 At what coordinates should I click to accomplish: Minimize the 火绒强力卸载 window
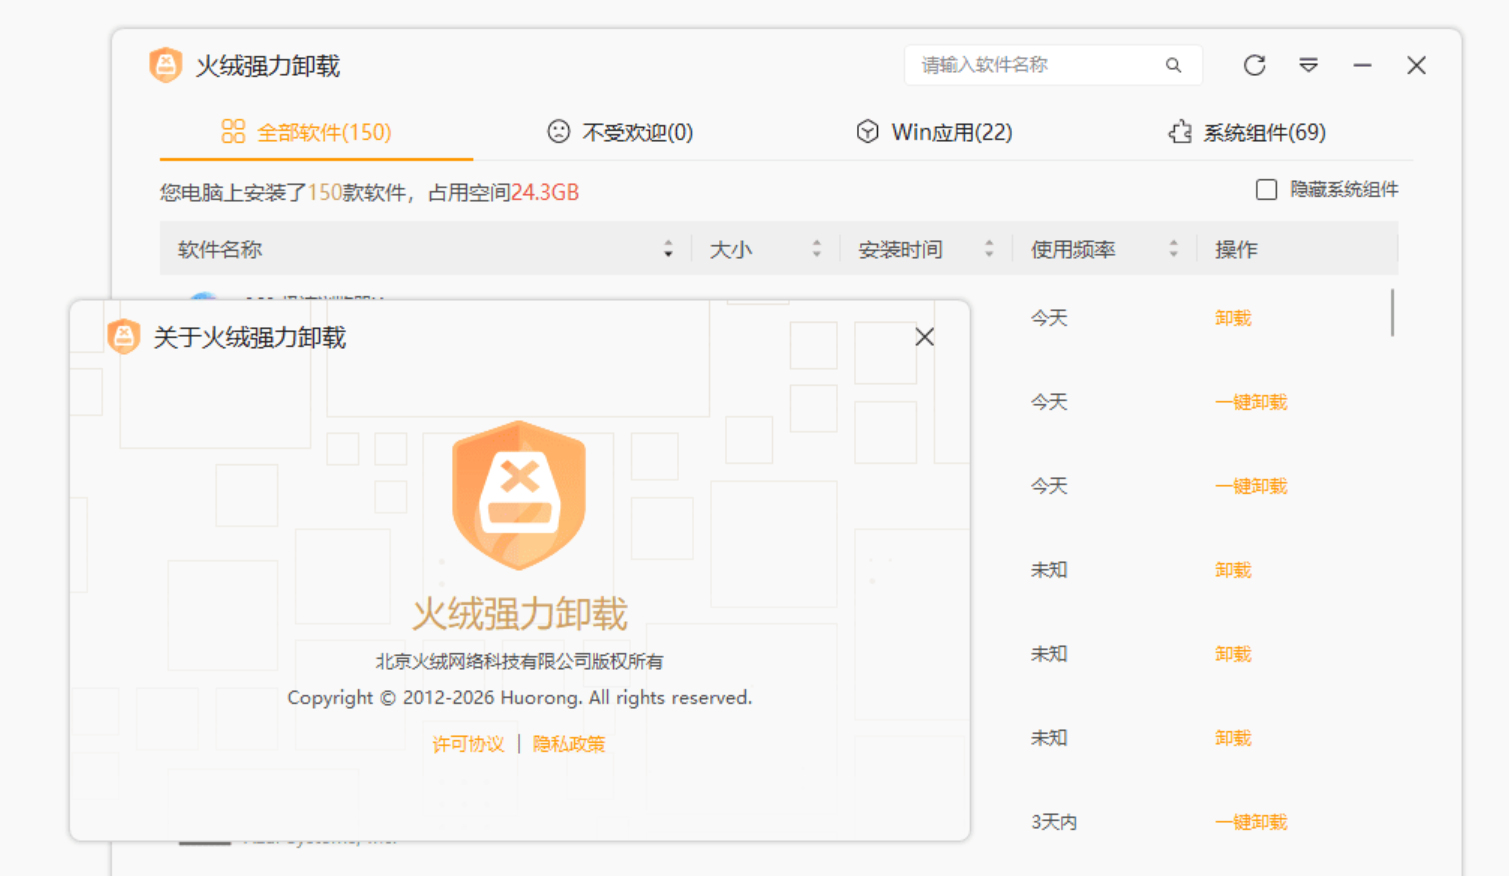click(1362, 65)
